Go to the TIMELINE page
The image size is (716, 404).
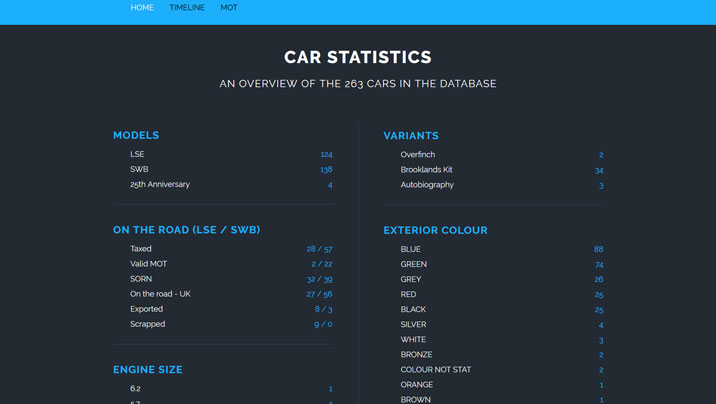click(x=187, y=8)
